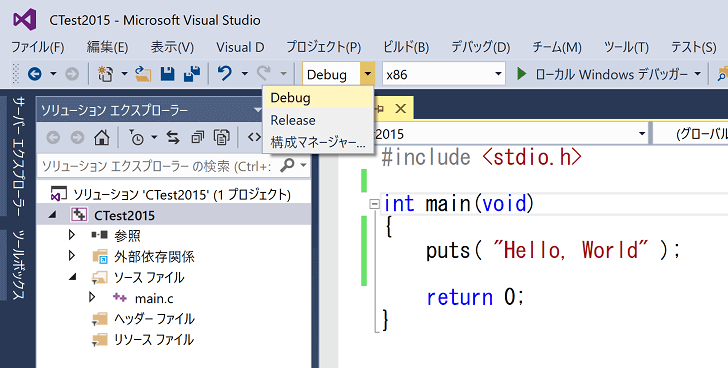Collapse the Debug configuration dropdown

(367, 74)
